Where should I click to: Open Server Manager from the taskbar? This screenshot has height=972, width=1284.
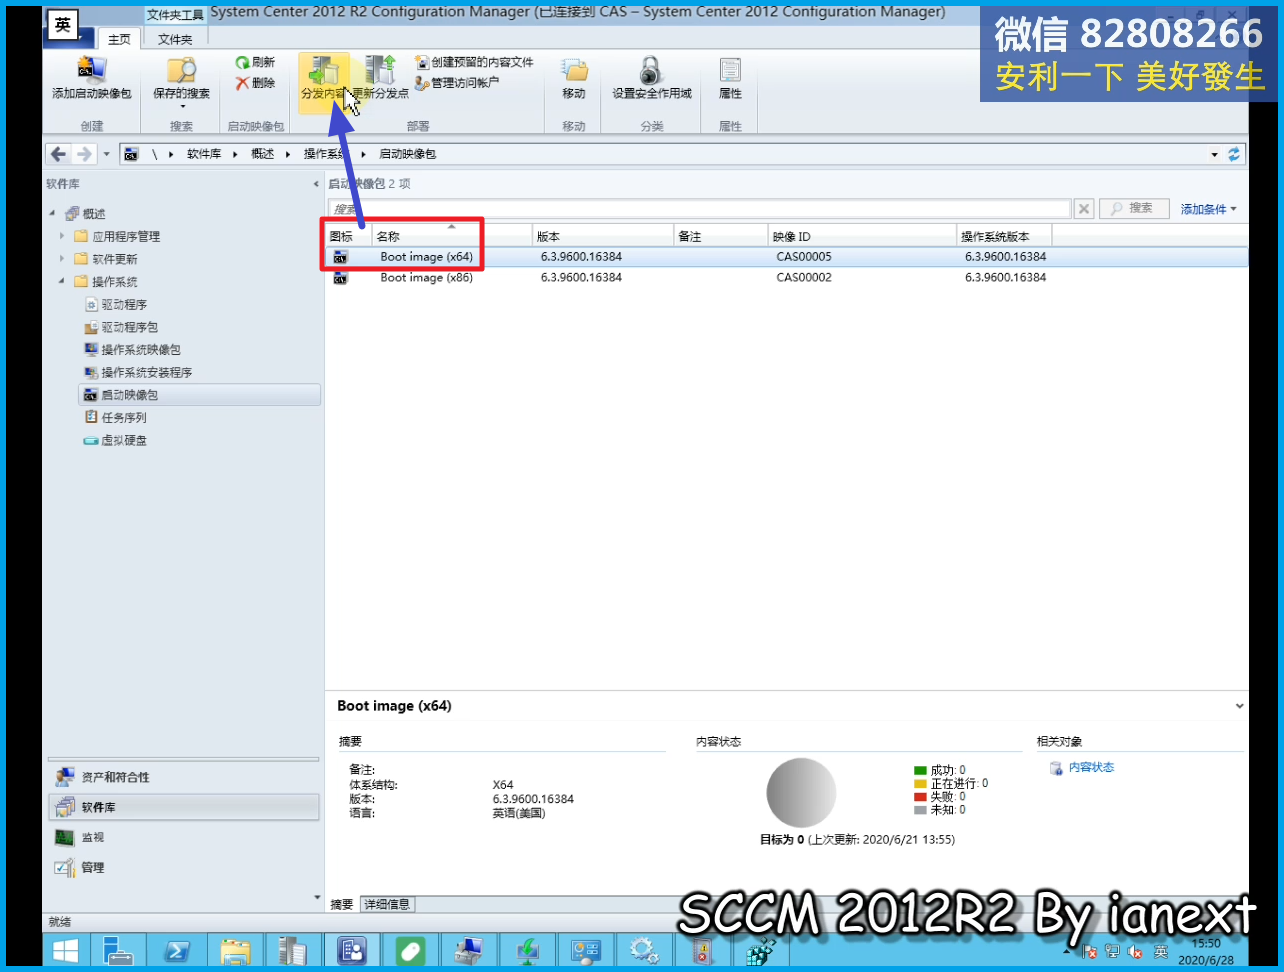coord(118,949)
